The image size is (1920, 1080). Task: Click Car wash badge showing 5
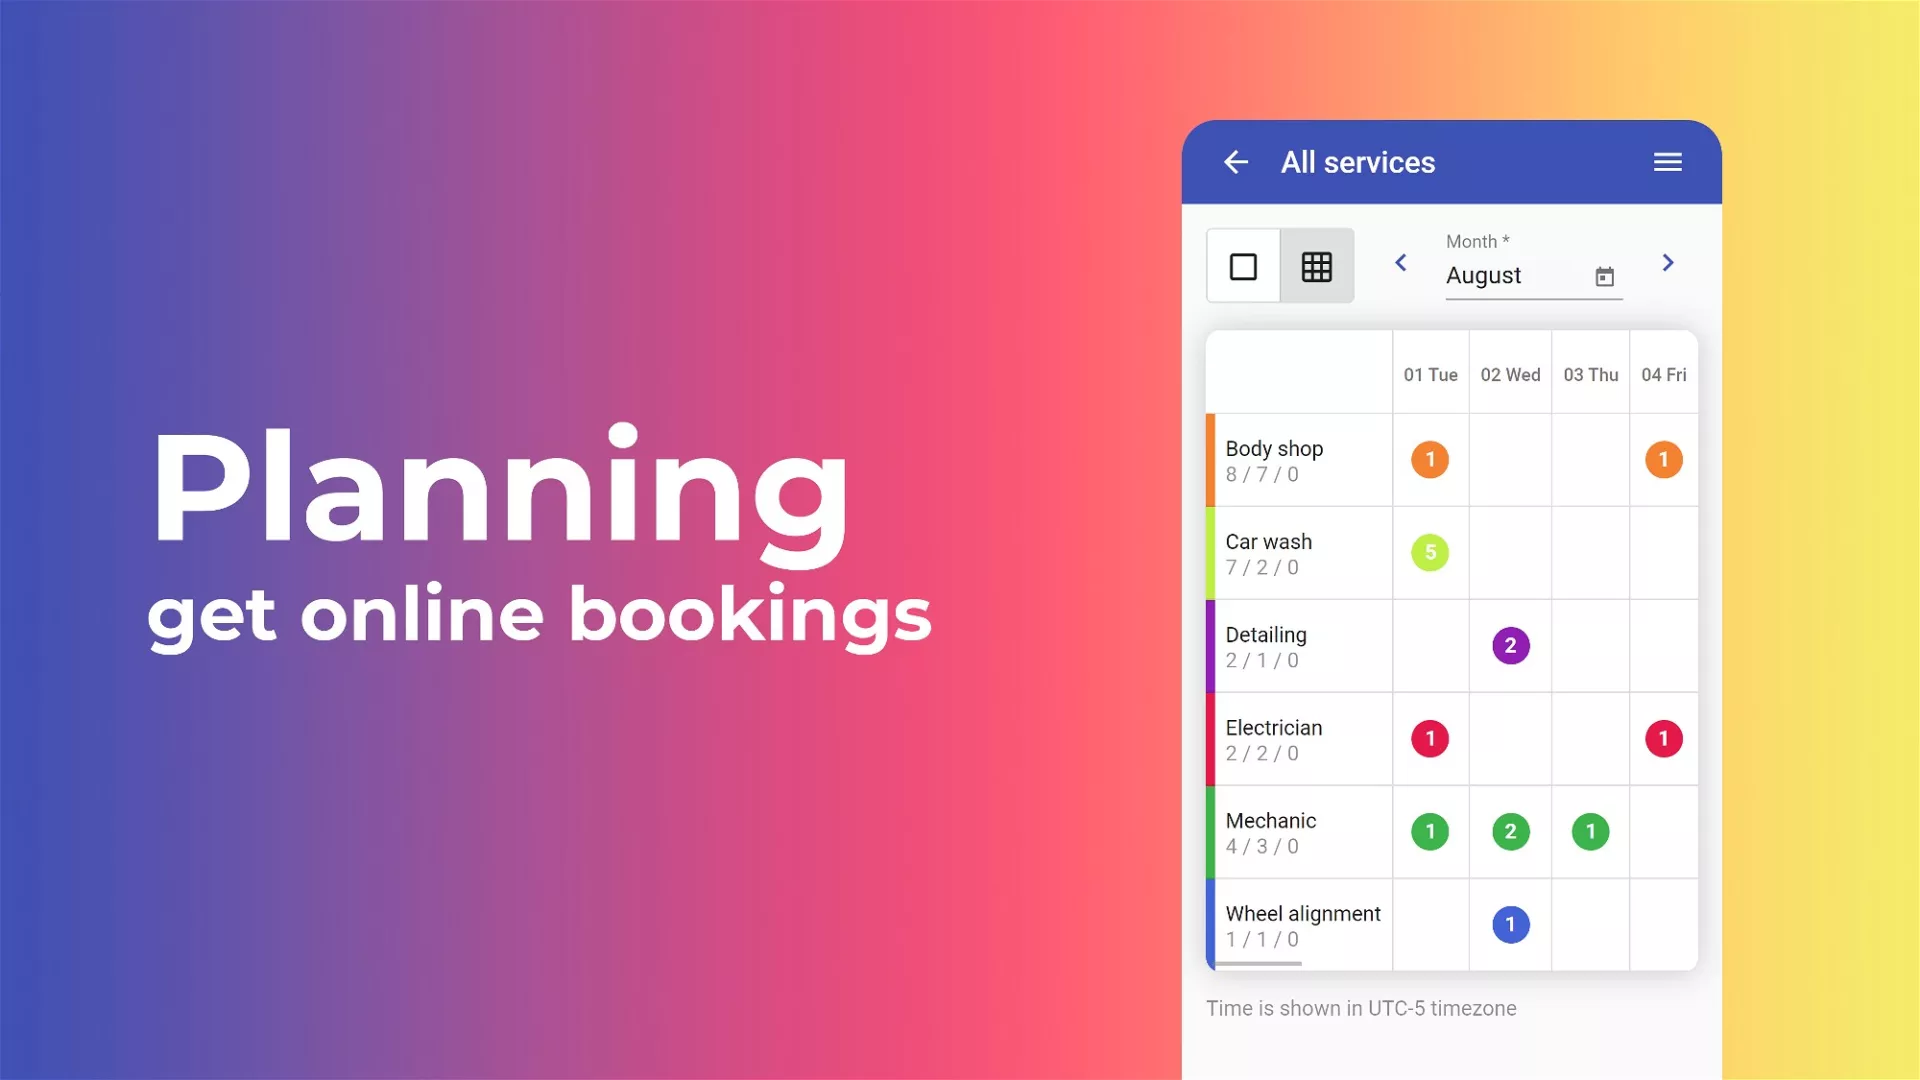(x=1430, y=553)
